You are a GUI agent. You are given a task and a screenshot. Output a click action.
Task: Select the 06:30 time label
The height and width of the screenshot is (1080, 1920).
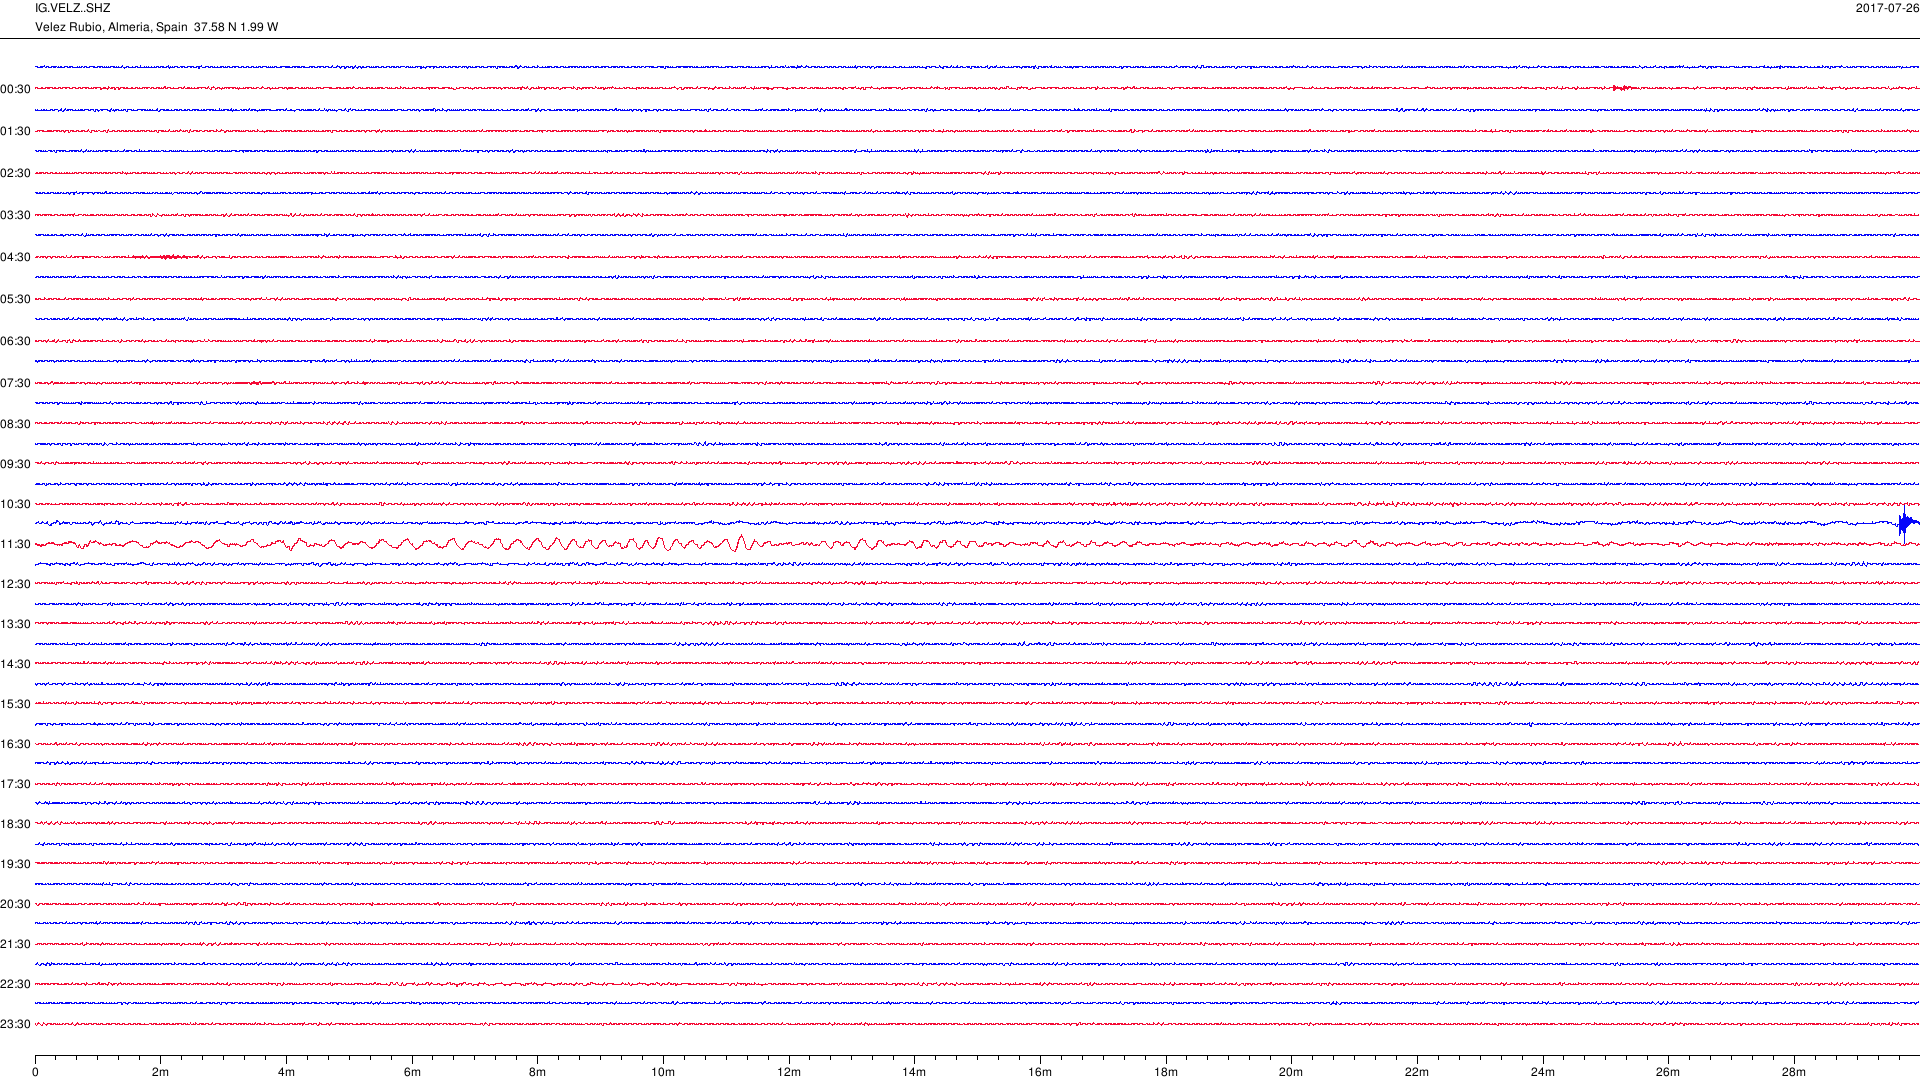pos(15,341)
